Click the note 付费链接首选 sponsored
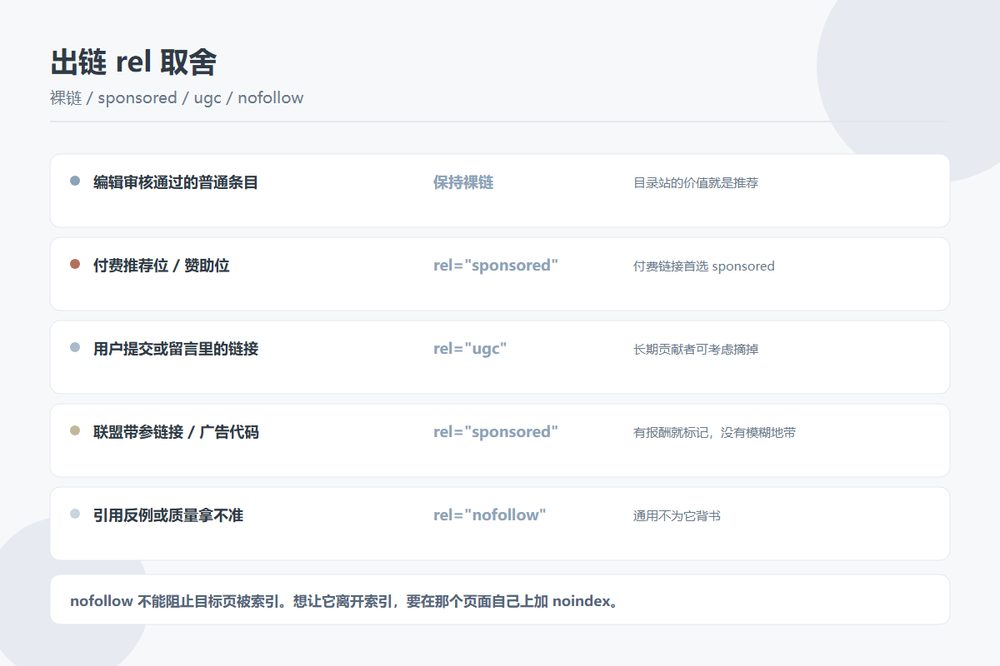This screenshot has height=666, width=1000. click(703, 266)
